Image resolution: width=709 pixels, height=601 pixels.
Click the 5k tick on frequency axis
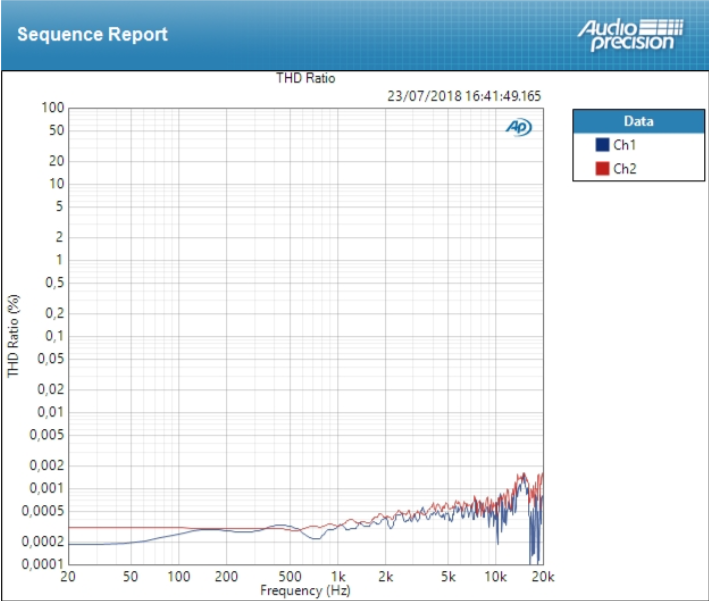448,578
